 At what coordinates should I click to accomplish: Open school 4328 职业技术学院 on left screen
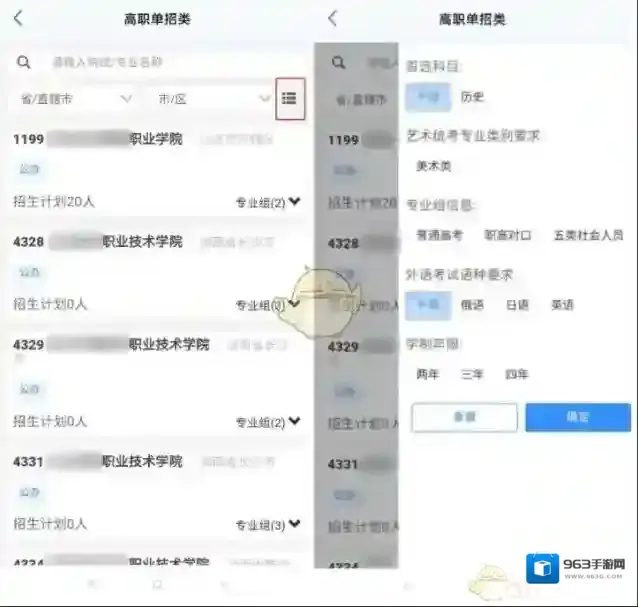[x=98, y=242]
